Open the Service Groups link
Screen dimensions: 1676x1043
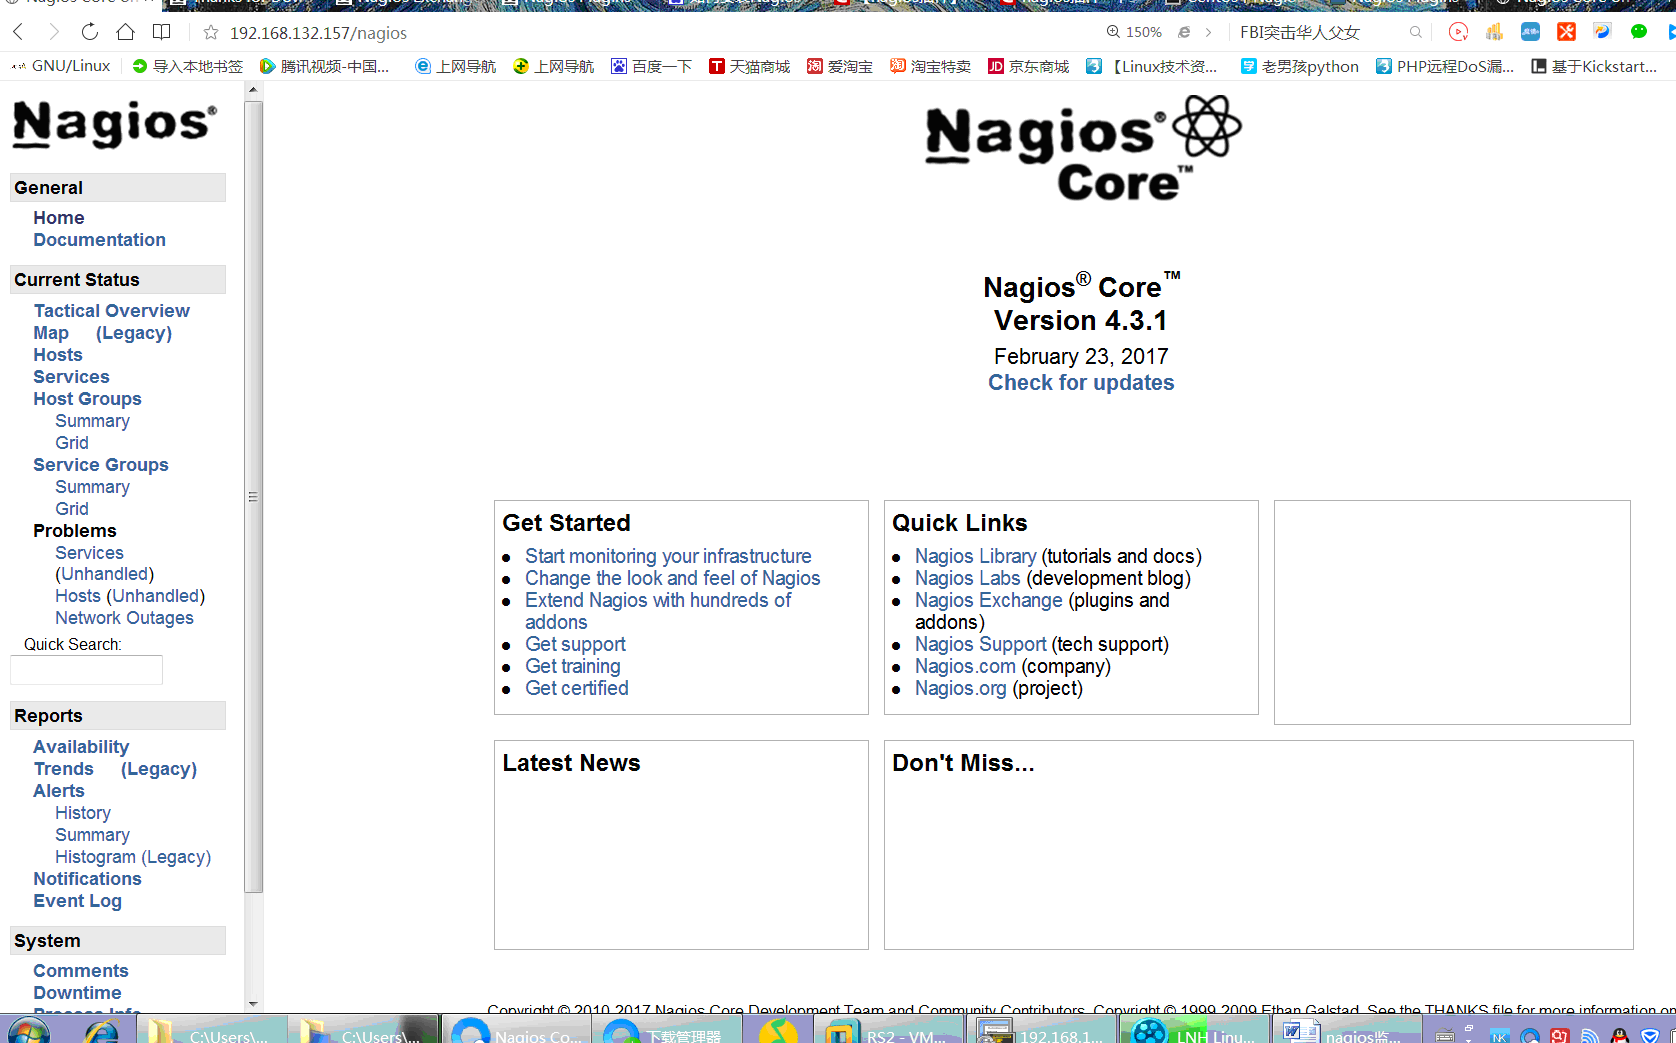pos(101,465)
